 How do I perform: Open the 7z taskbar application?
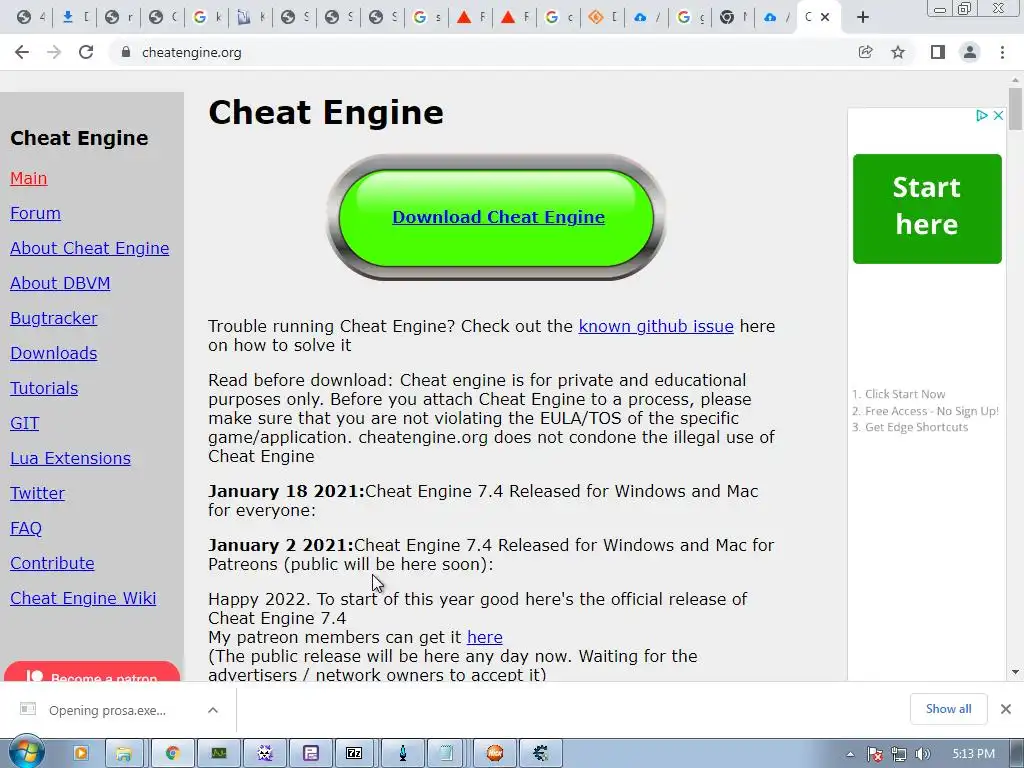(354, 754)
